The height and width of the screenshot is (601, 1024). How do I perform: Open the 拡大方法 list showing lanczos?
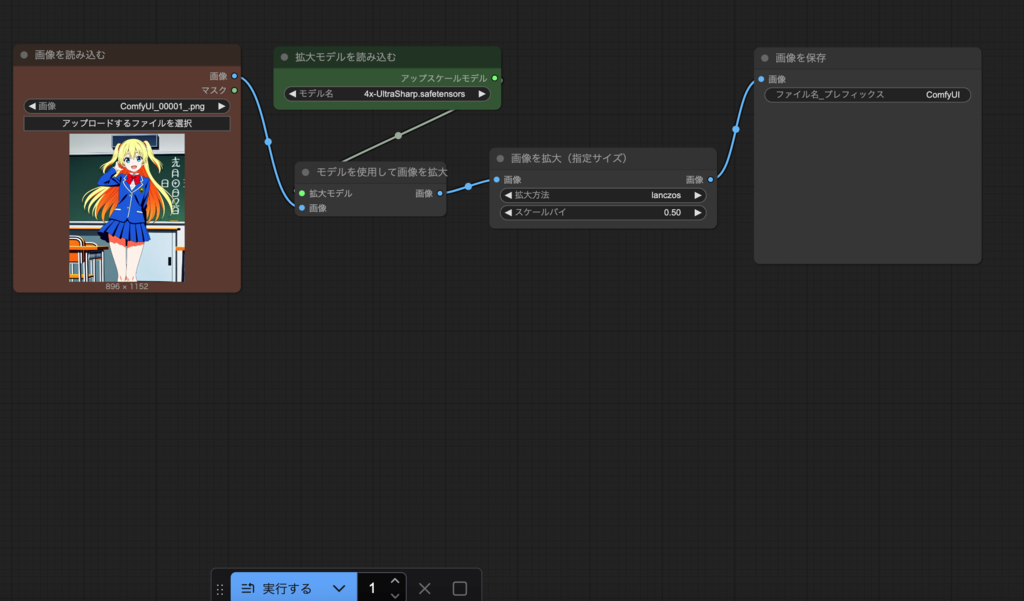603,195
